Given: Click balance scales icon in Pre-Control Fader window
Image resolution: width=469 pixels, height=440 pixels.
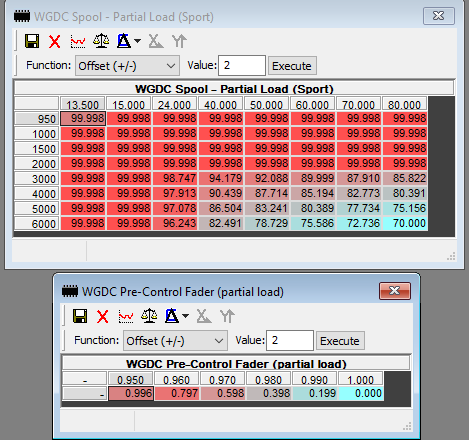Looking at the screenshot, I should tap(149, 316).
